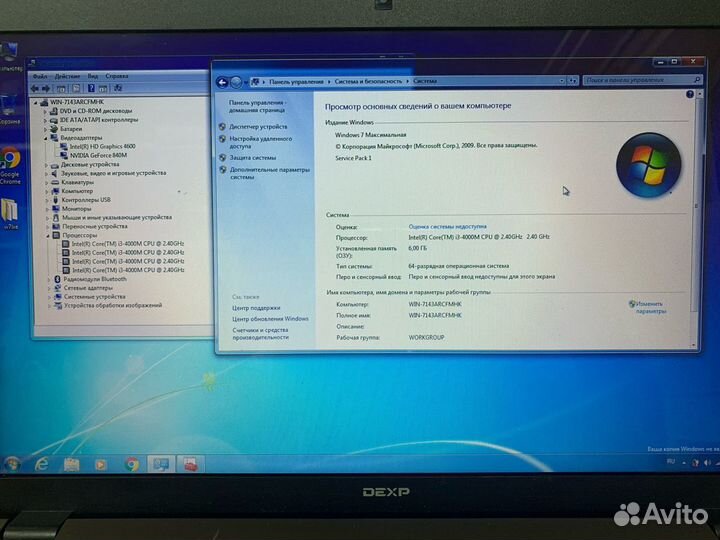
Task: Click the RU language indicator in tray
Action: [x=671, y=461]
